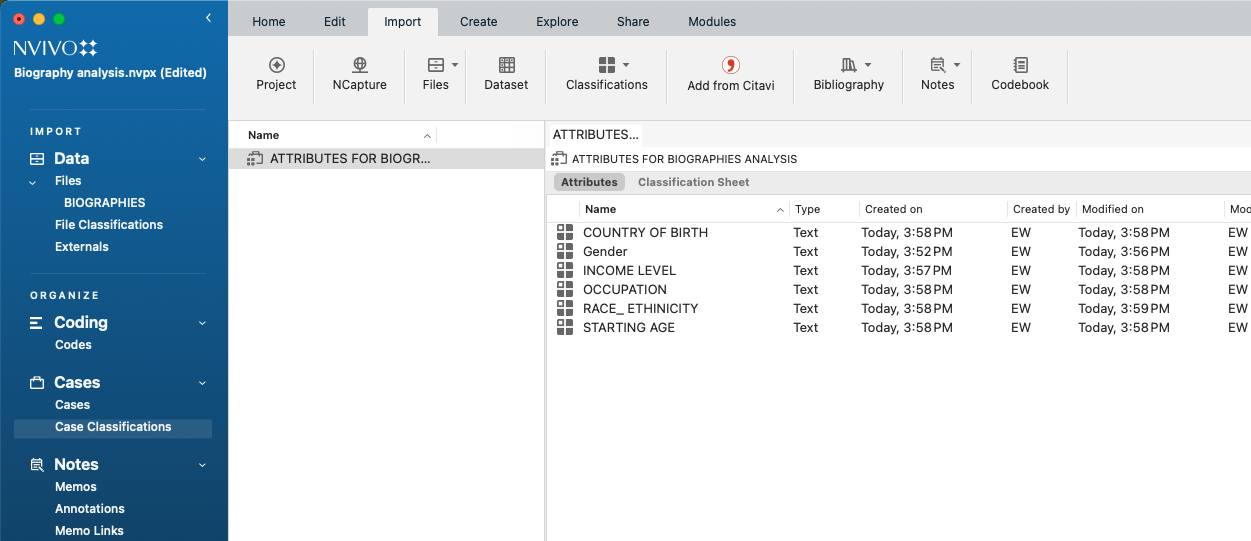
Task: Click the Dataset import icon
Action: point(506,65)
